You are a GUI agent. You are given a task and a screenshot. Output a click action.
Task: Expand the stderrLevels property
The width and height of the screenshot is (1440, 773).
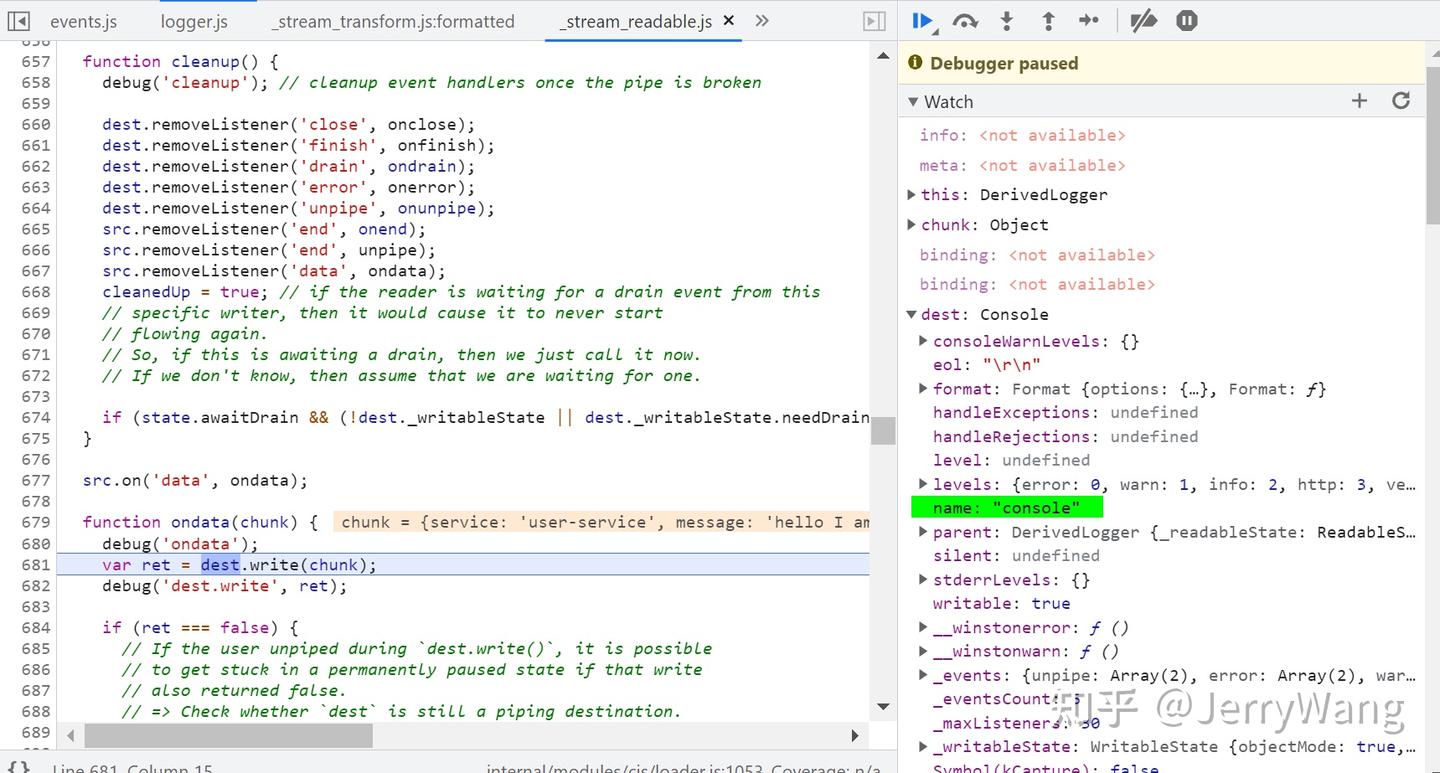point(924,580)
